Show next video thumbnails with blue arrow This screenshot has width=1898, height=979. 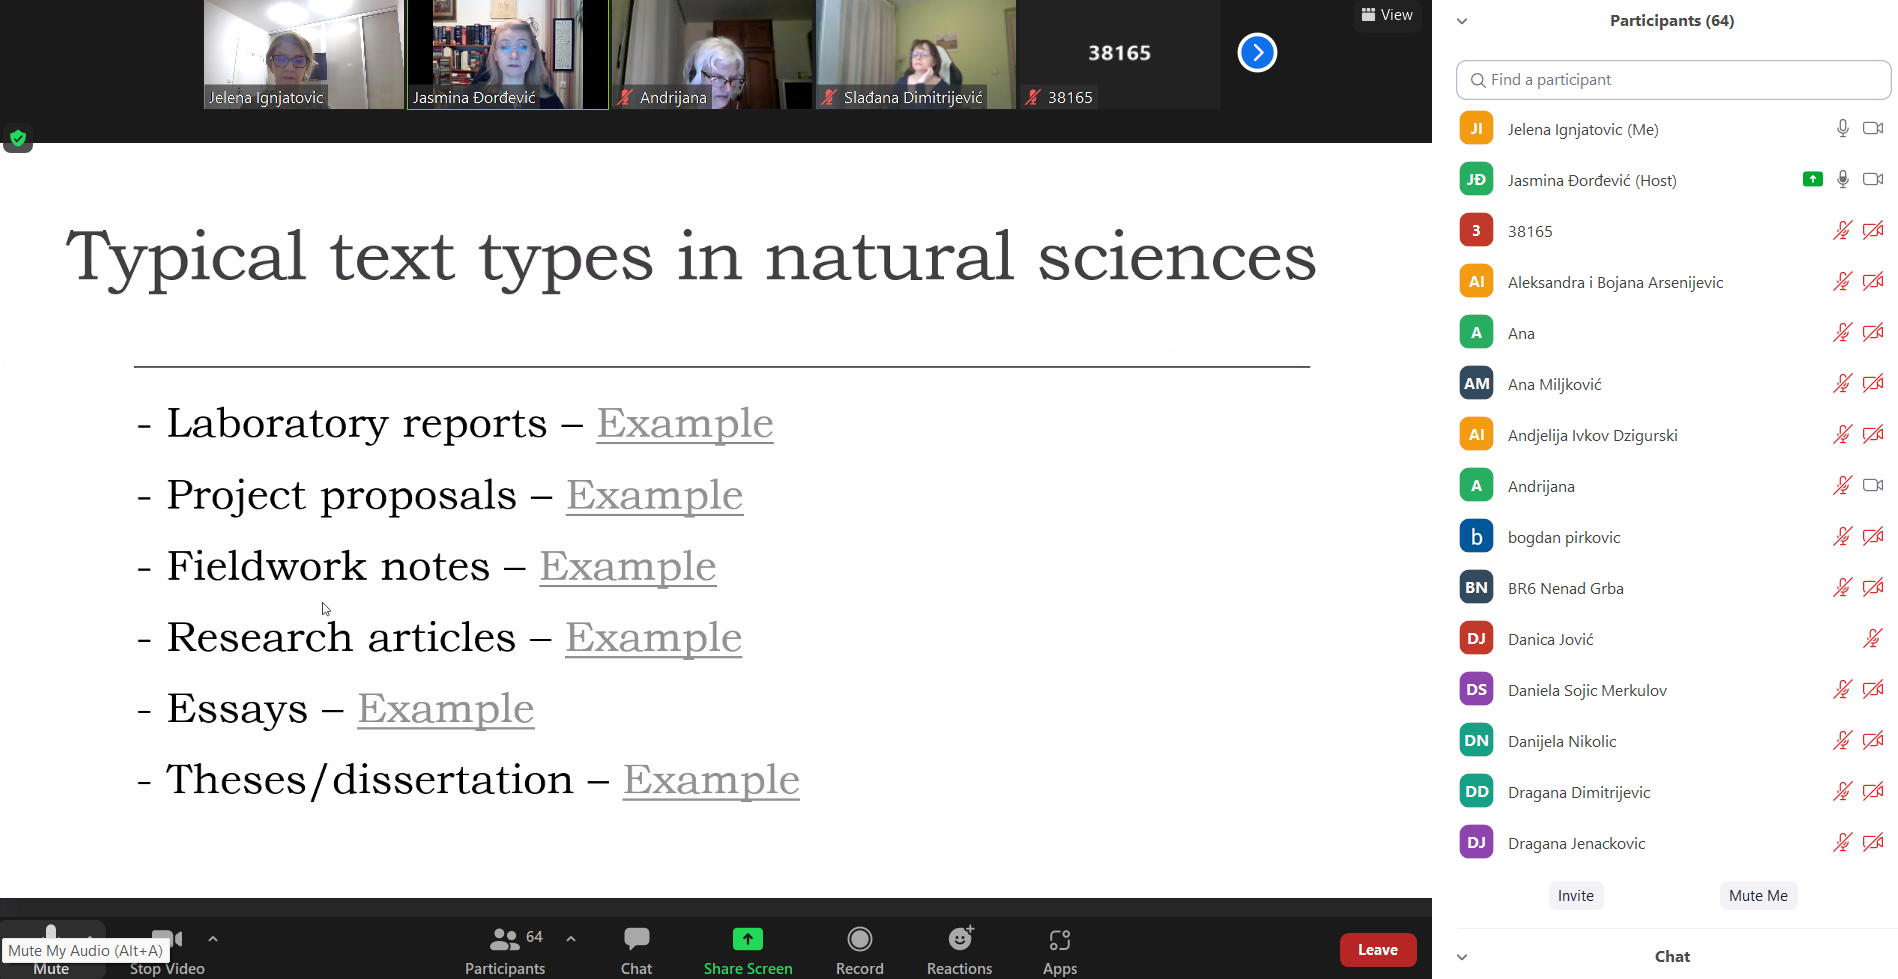(x=1257, y=53)
